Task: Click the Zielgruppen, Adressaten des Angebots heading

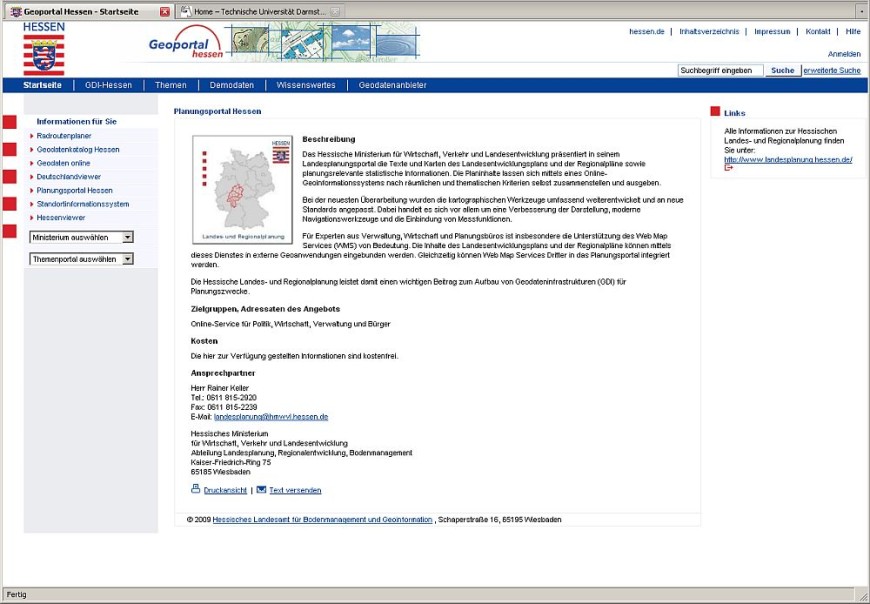Action: point(265,309)
